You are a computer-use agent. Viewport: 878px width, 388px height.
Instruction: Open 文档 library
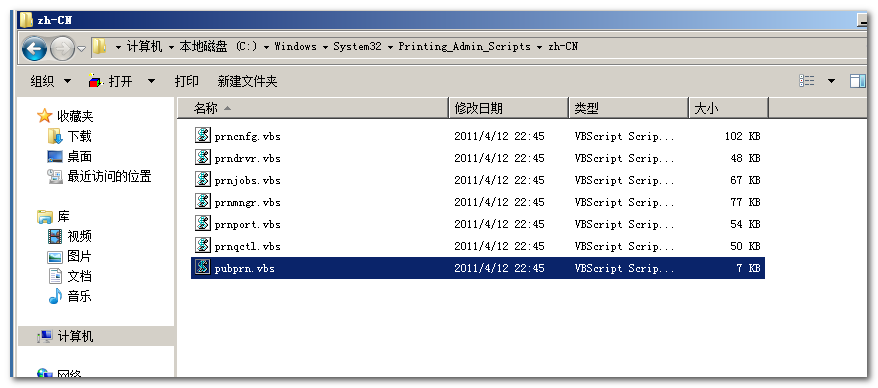[79, 277]
